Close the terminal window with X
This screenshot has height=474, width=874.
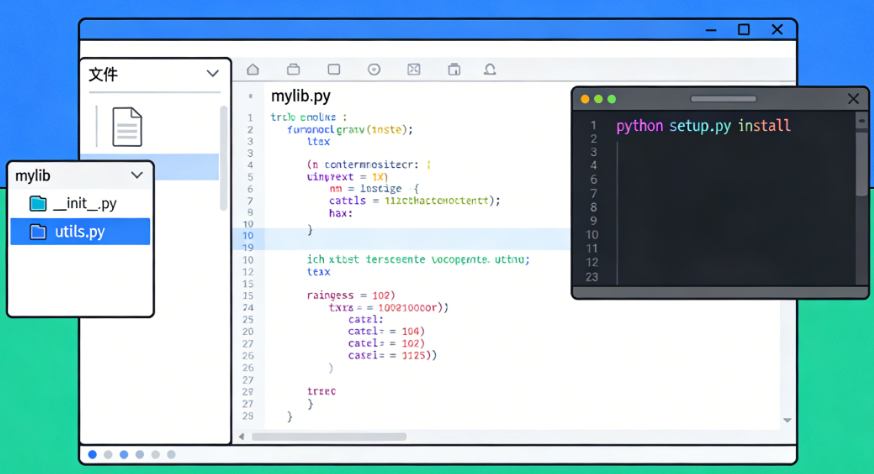point(853,99)
